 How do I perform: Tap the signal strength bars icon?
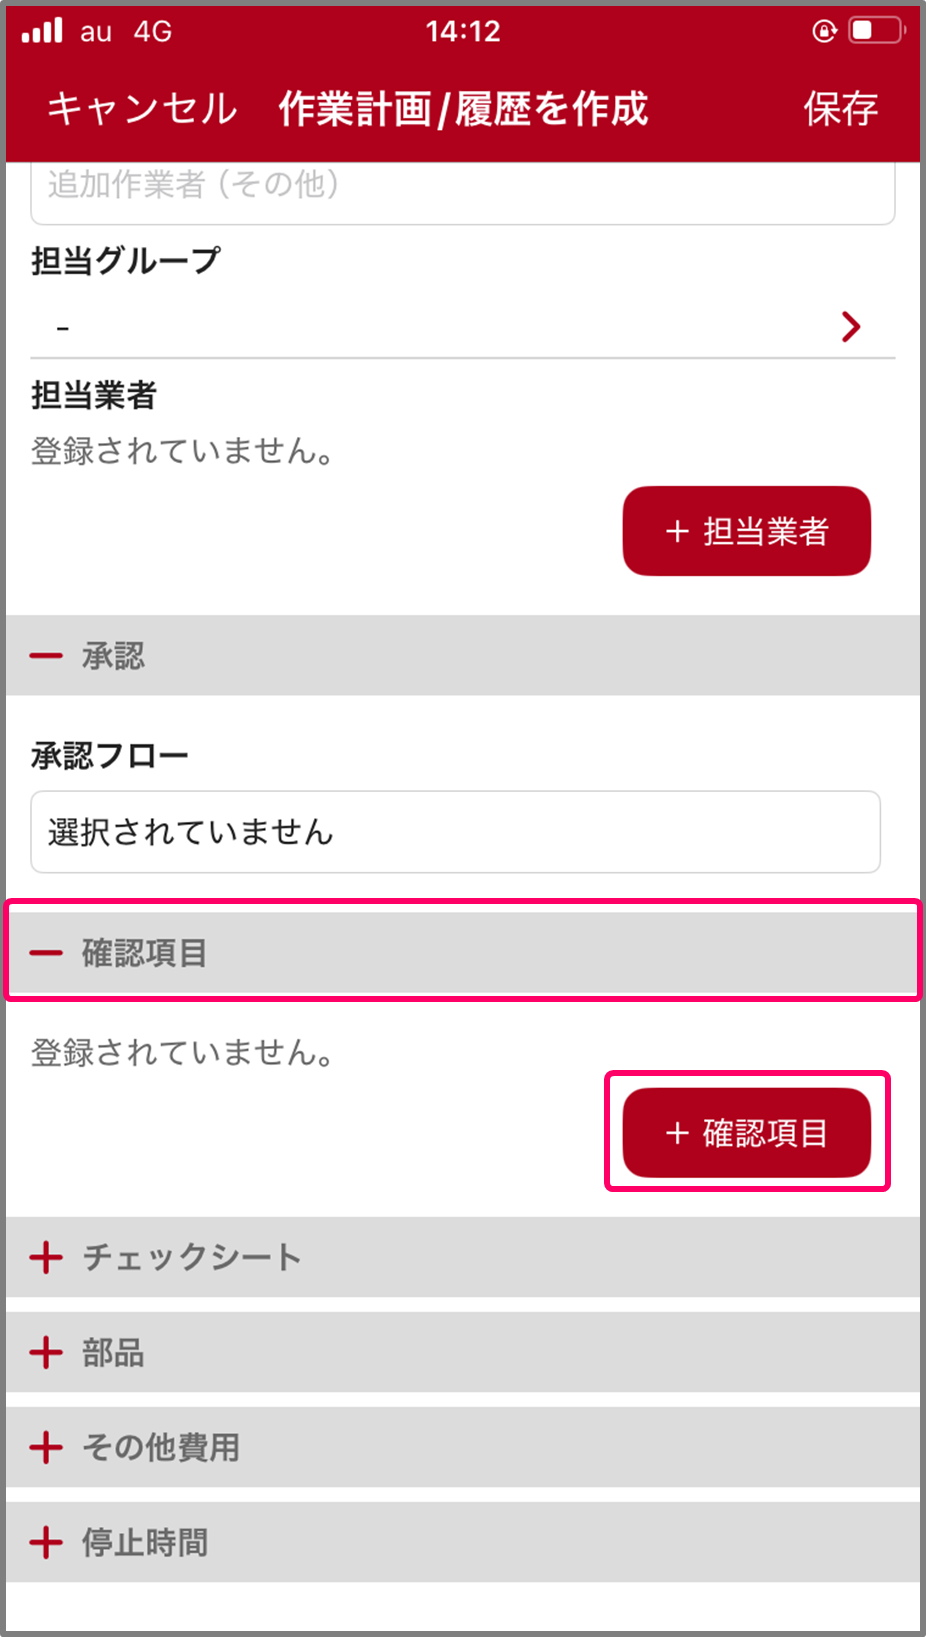[42, 31]
